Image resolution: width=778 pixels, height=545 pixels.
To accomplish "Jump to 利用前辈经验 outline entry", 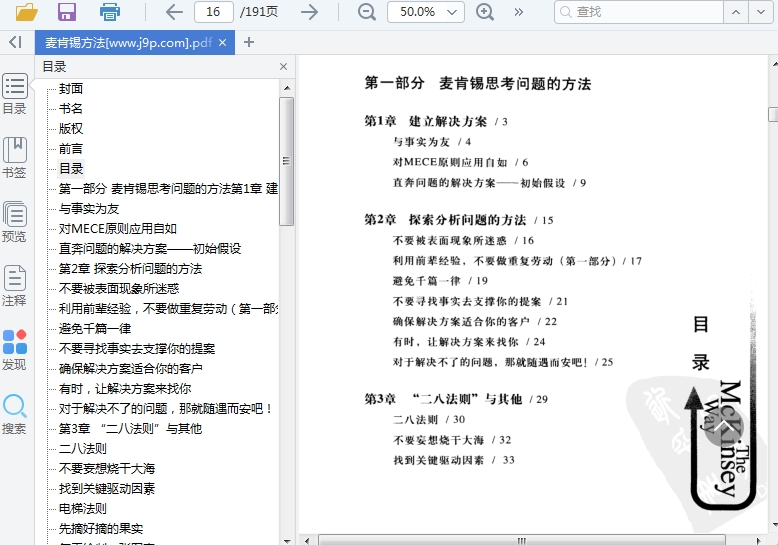I will click(x=168, y=309).
